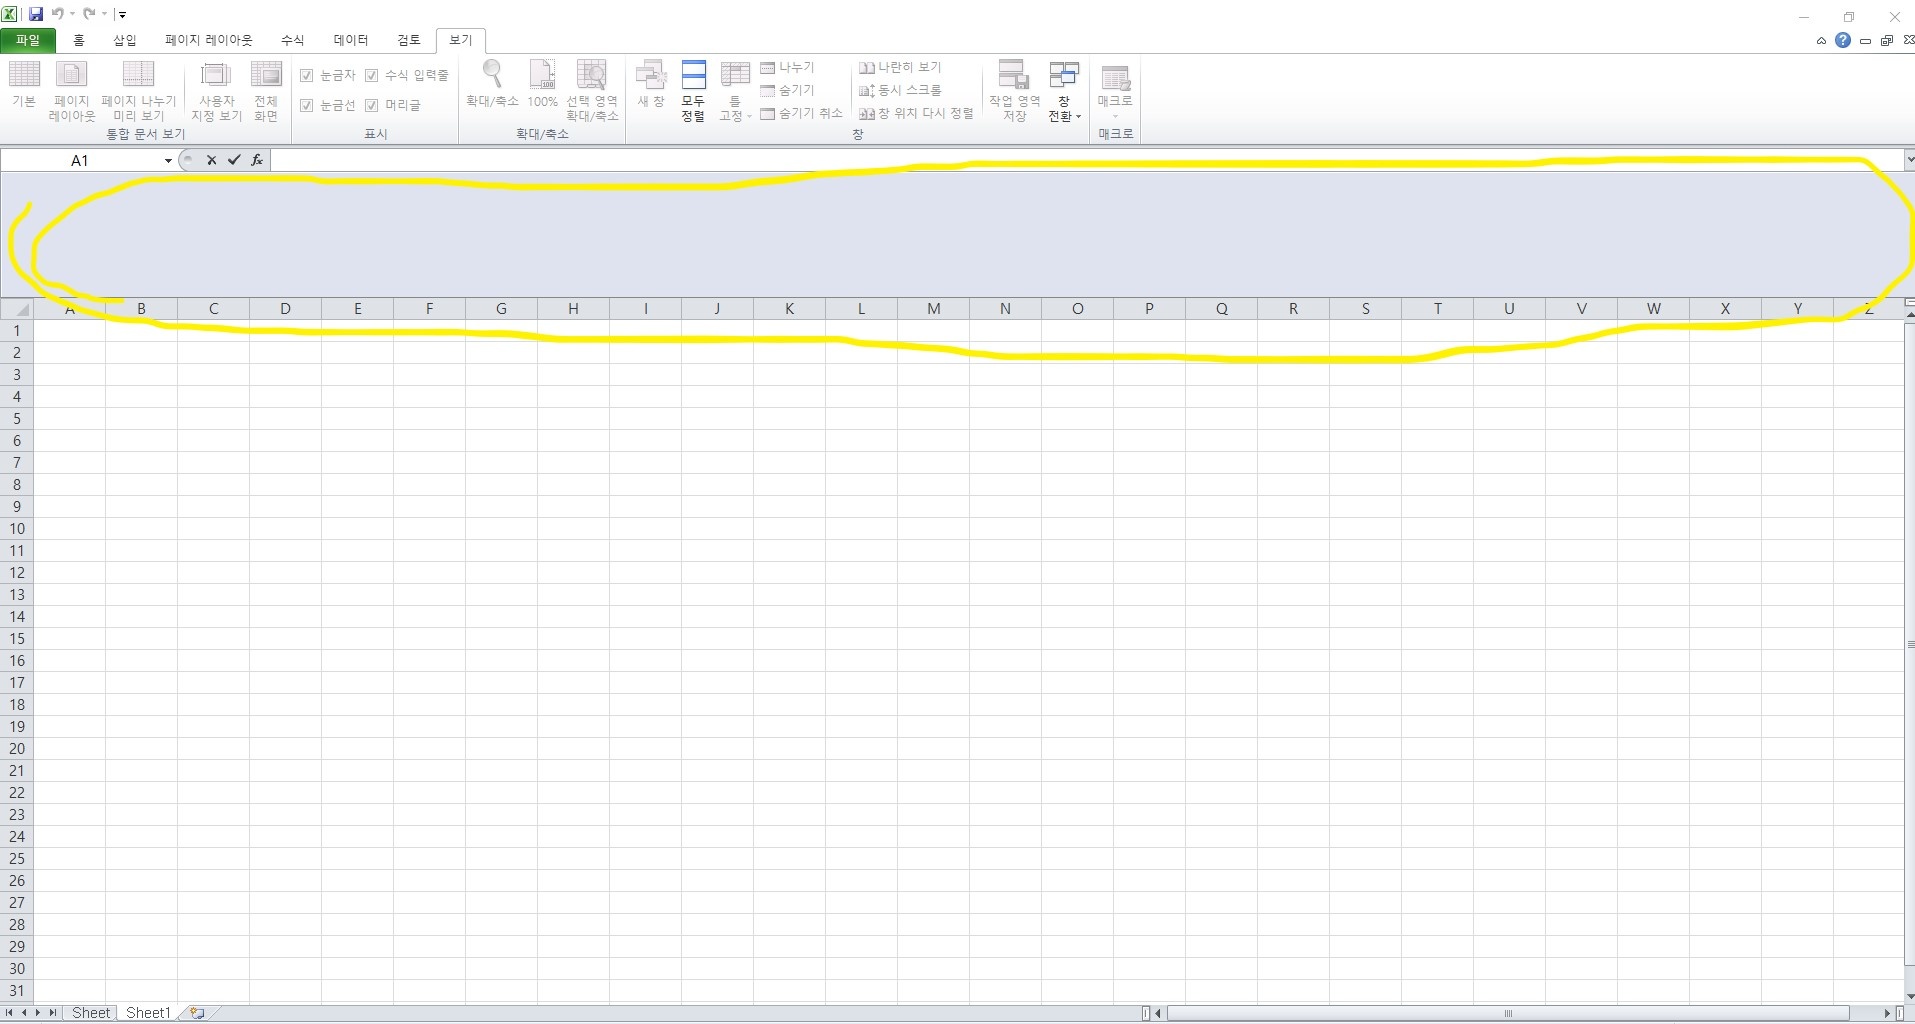Viewport: 1915px width, 1024px height.
Task: Open Quick Access Toolbar customize dropdown
Action: pos(122,15)
